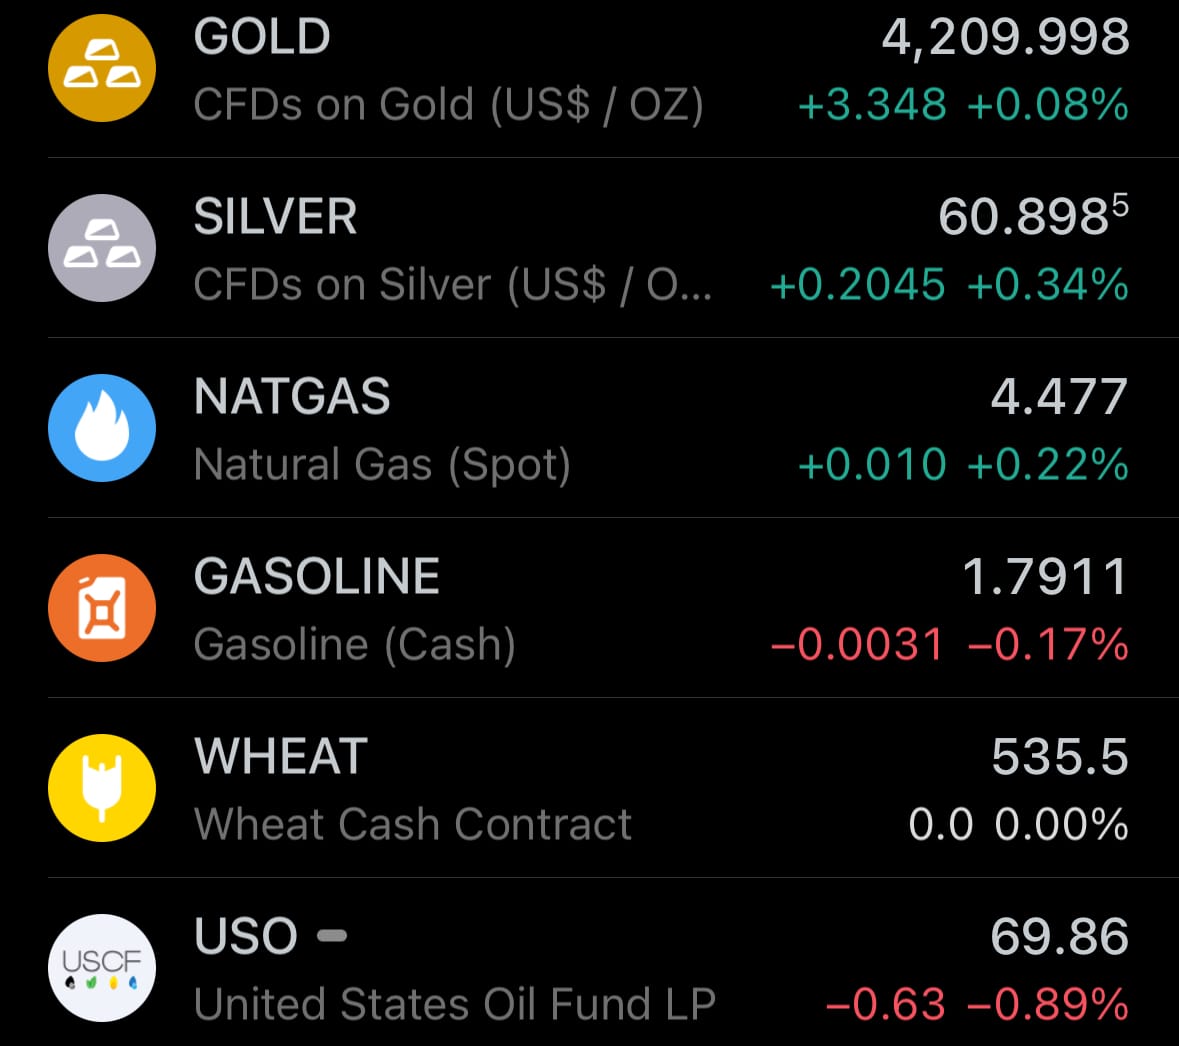
Task: Tap the gold price 4,209.998
Action: 1005,38
